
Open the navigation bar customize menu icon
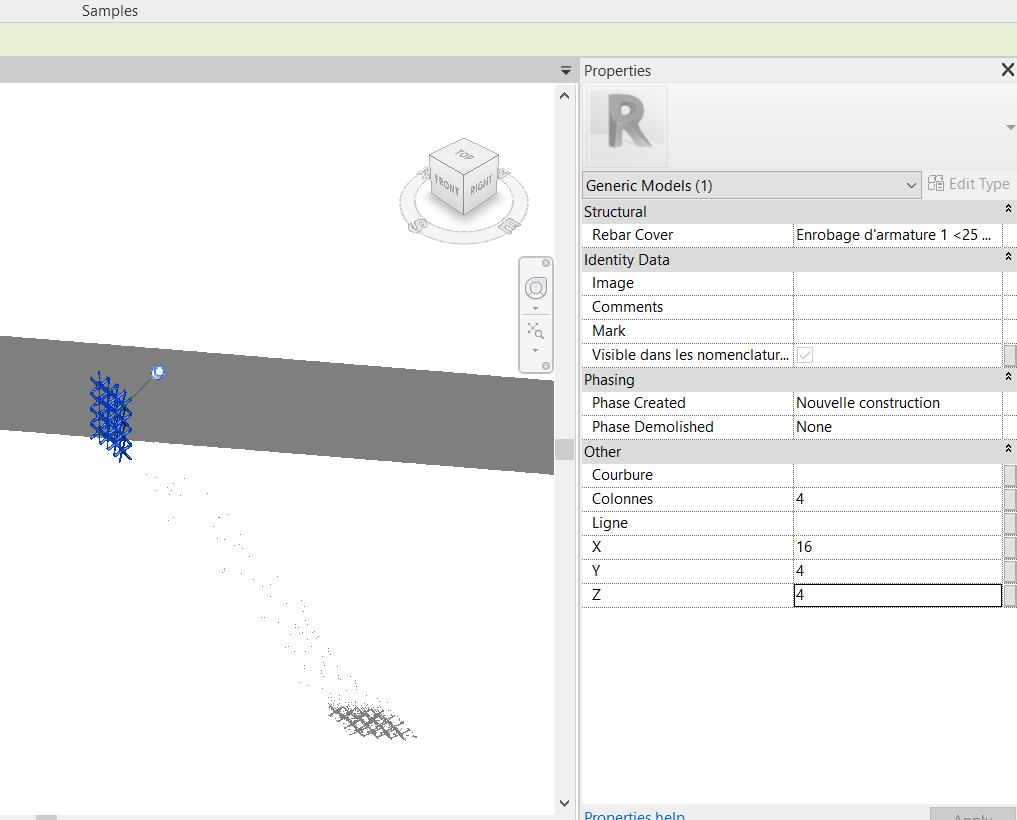(x=546, y=366)
